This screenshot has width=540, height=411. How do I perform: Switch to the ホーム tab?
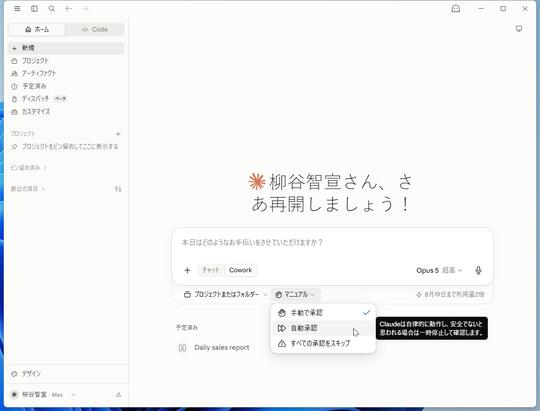(37, 29)
